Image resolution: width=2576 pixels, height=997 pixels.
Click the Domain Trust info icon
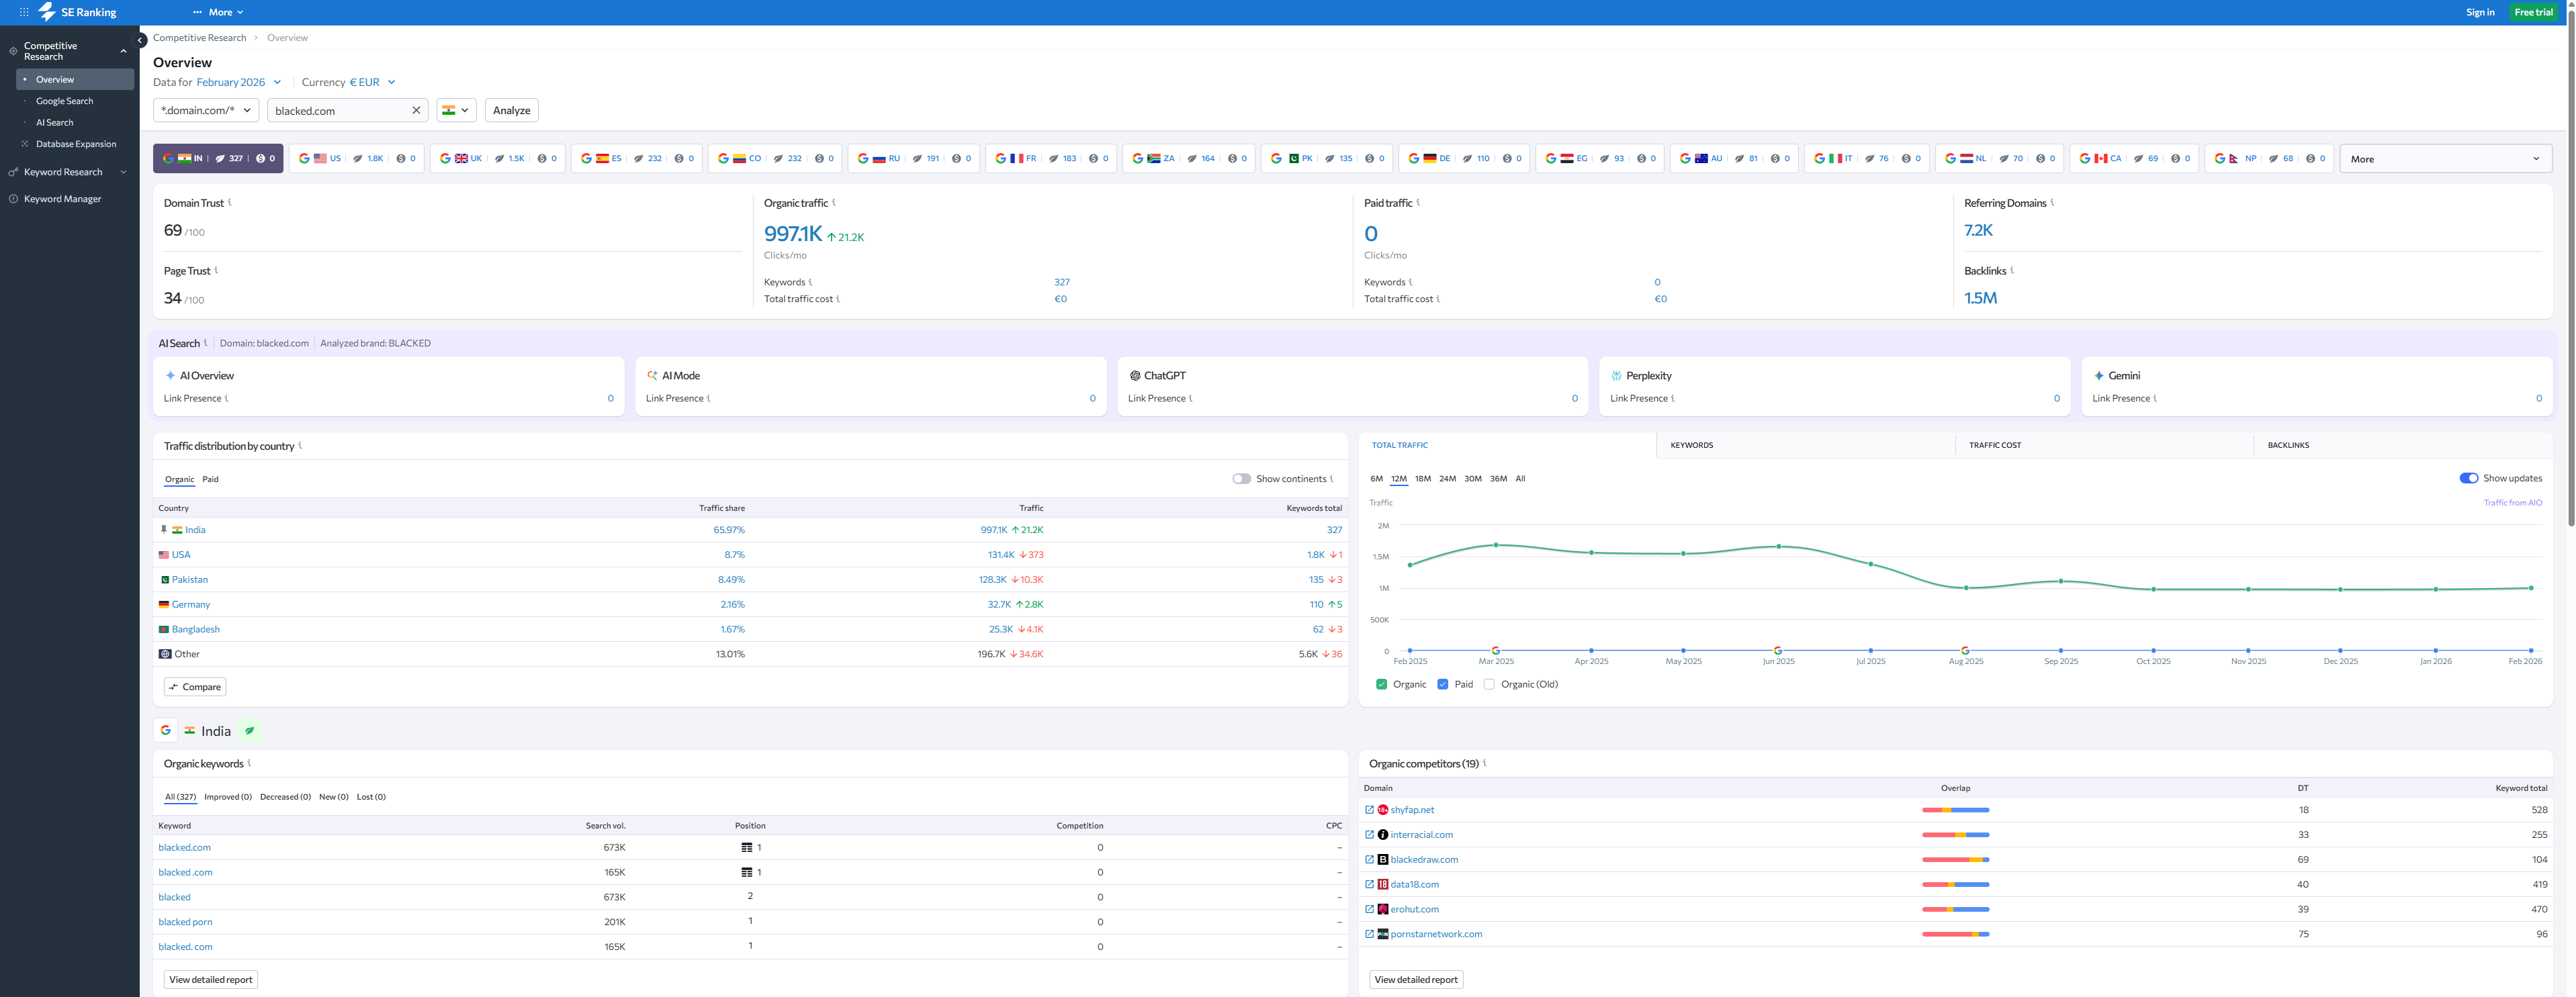[230, 202]
